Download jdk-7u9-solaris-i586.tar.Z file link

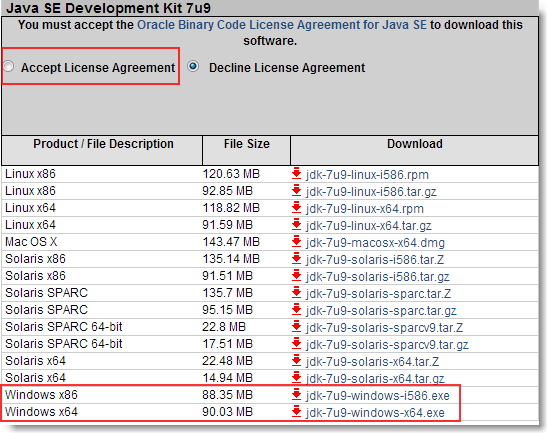click(x=375, y=260)
